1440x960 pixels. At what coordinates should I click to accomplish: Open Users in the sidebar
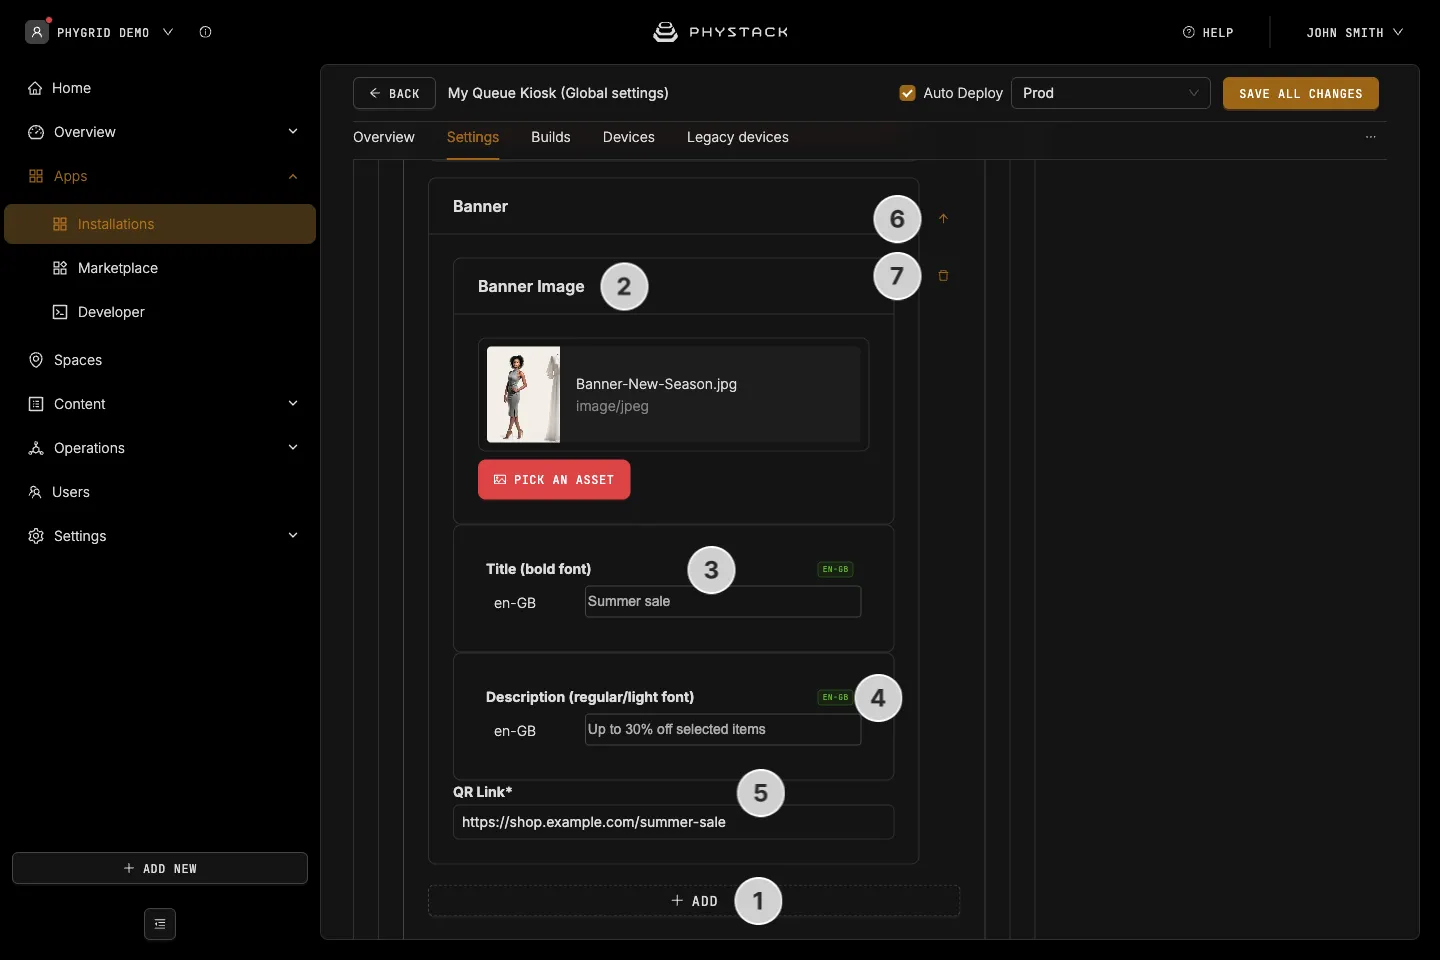pos(160,492)
